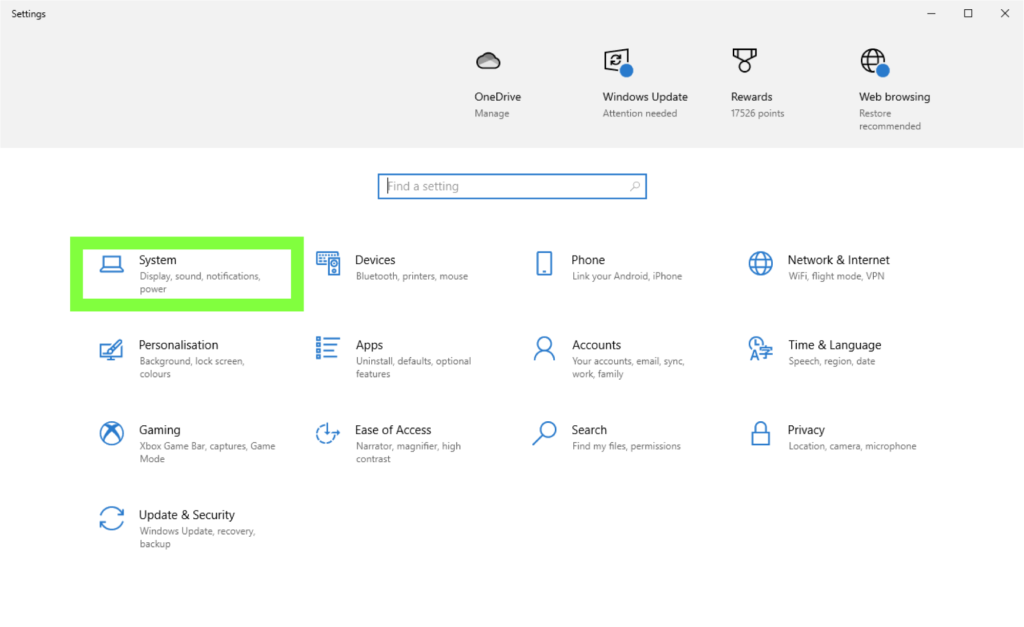Open the Gaming label

(159, 430)
